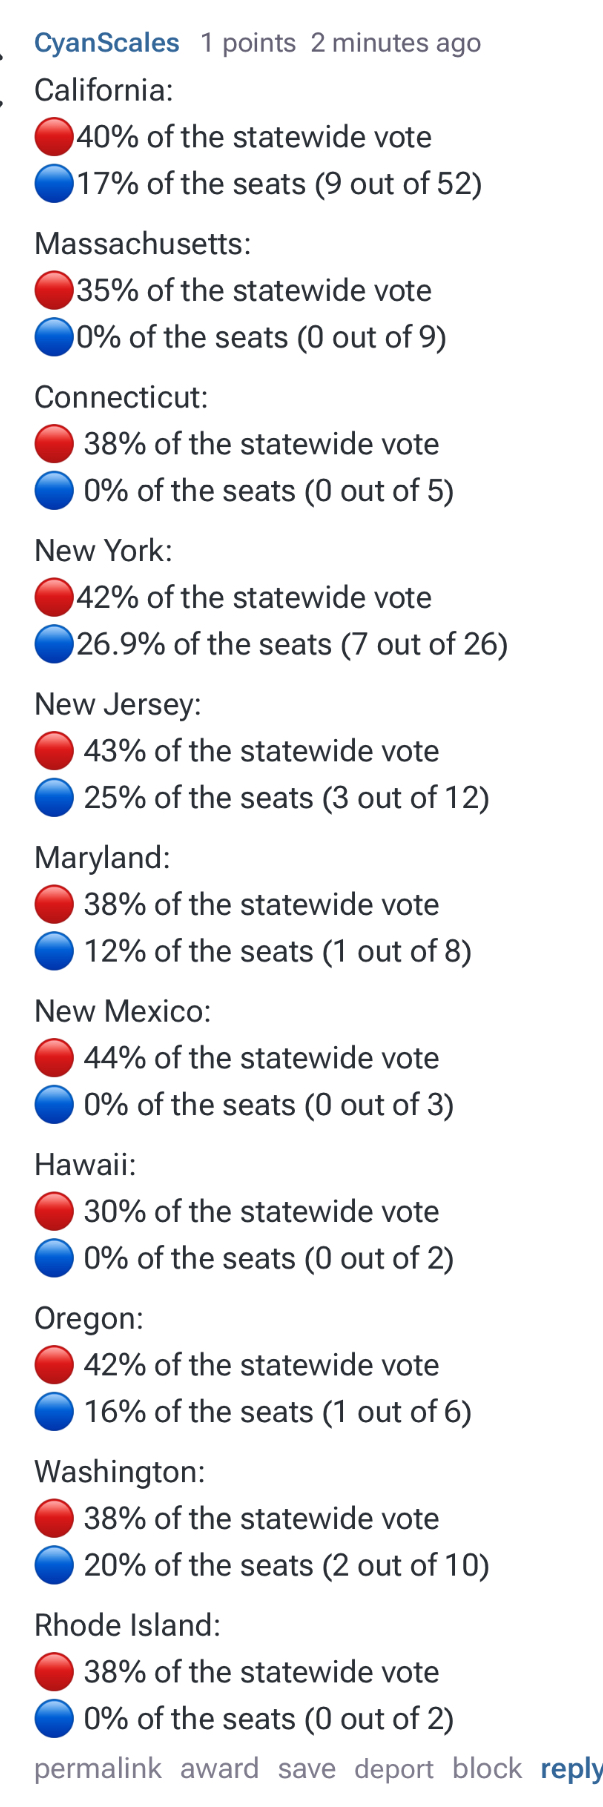Select the red circle in the Oregon entry
Image resolution: width=603 pixels, height=1807 pixels.
54,1365
